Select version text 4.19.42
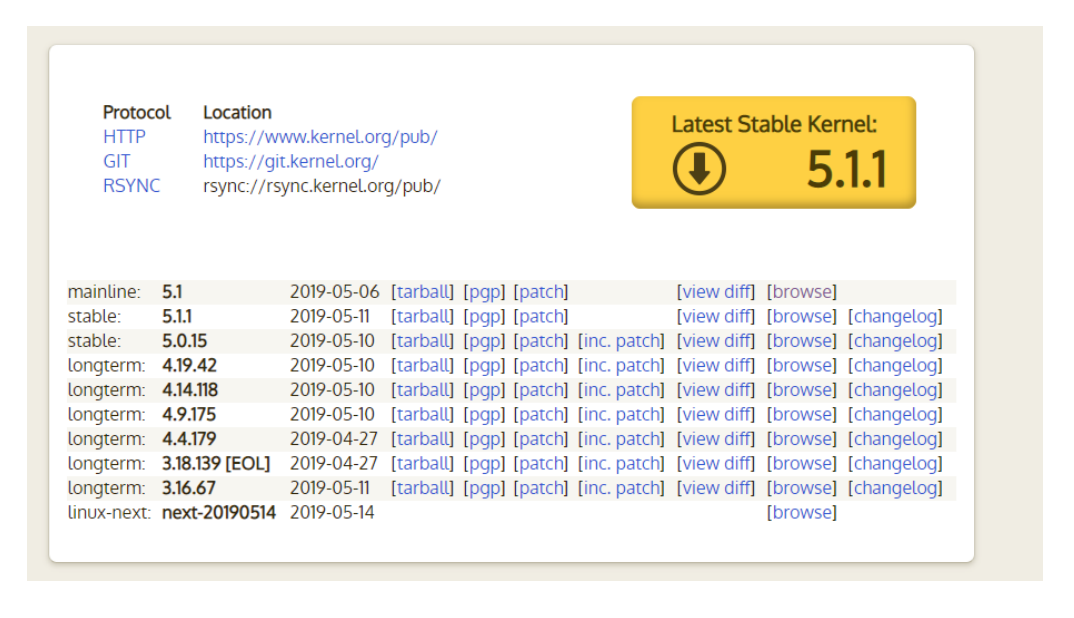This screenshot has width=1074, height=618. (189, 366)
